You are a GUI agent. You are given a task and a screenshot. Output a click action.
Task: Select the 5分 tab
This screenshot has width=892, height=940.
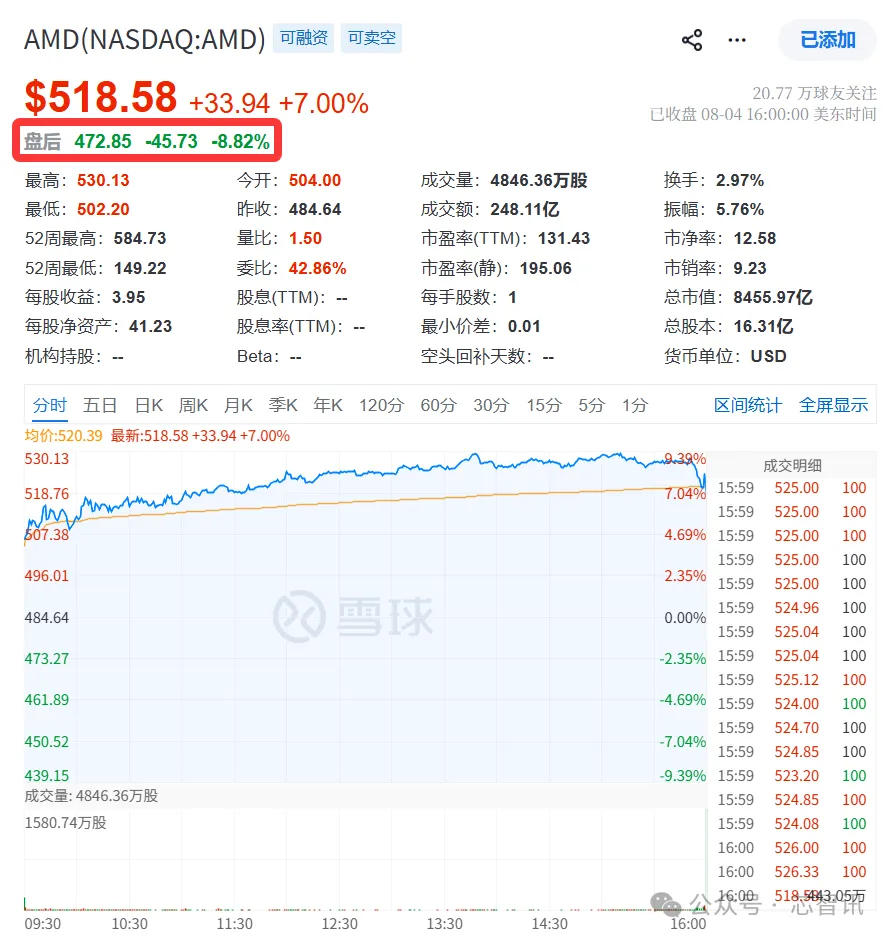[592, 405]
